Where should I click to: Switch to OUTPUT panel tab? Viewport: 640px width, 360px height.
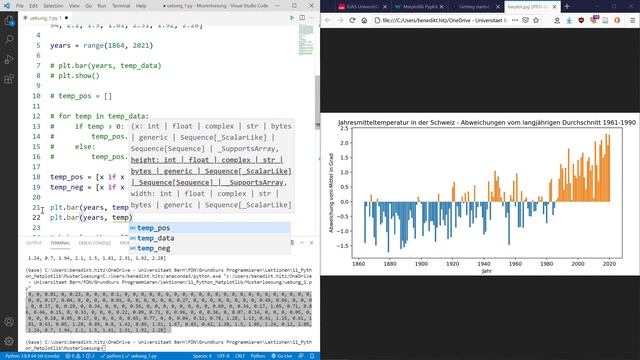[34, 243]
